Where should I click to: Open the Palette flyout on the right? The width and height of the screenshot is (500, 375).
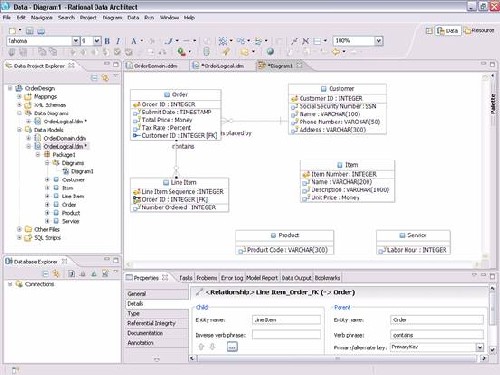493,104
